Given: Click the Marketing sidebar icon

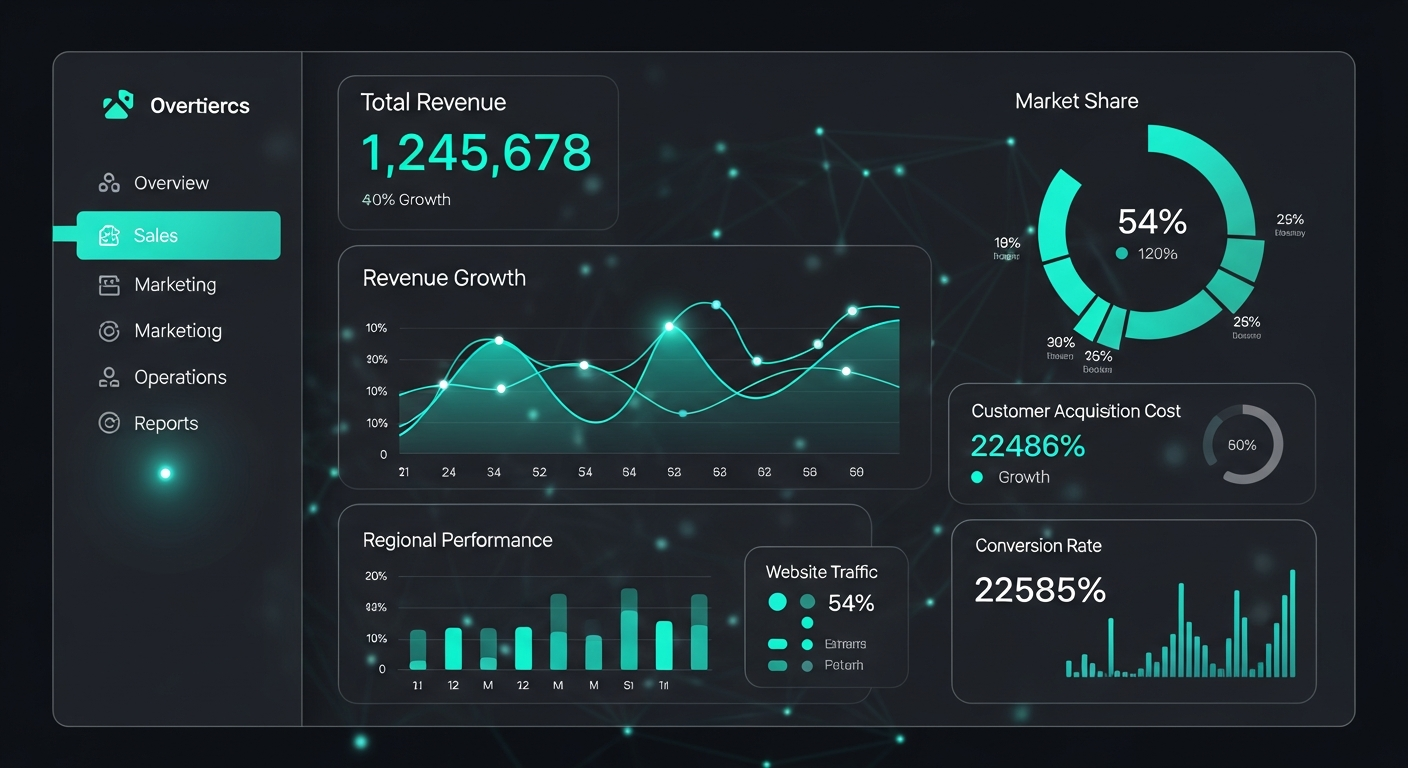Looking at the screenshot, I should tap(109, 285).
